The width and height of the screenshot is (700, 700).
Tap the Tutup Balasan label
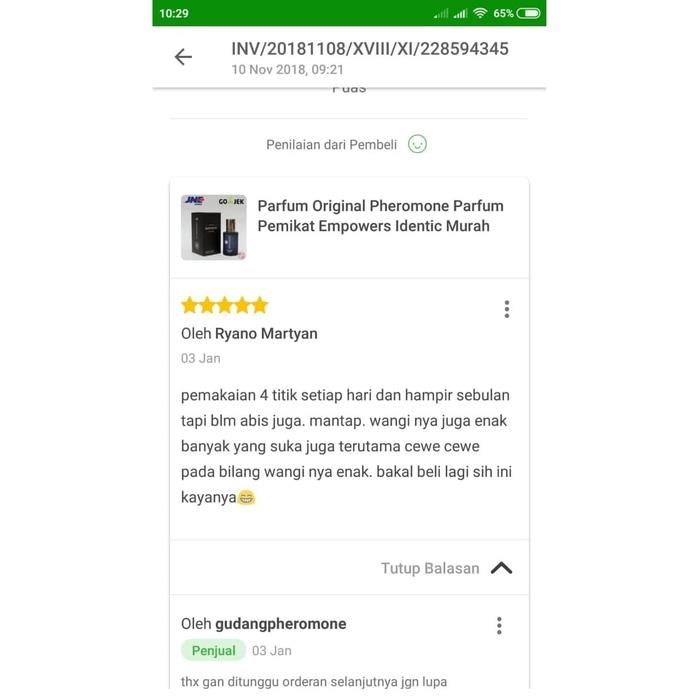point(430,568)
